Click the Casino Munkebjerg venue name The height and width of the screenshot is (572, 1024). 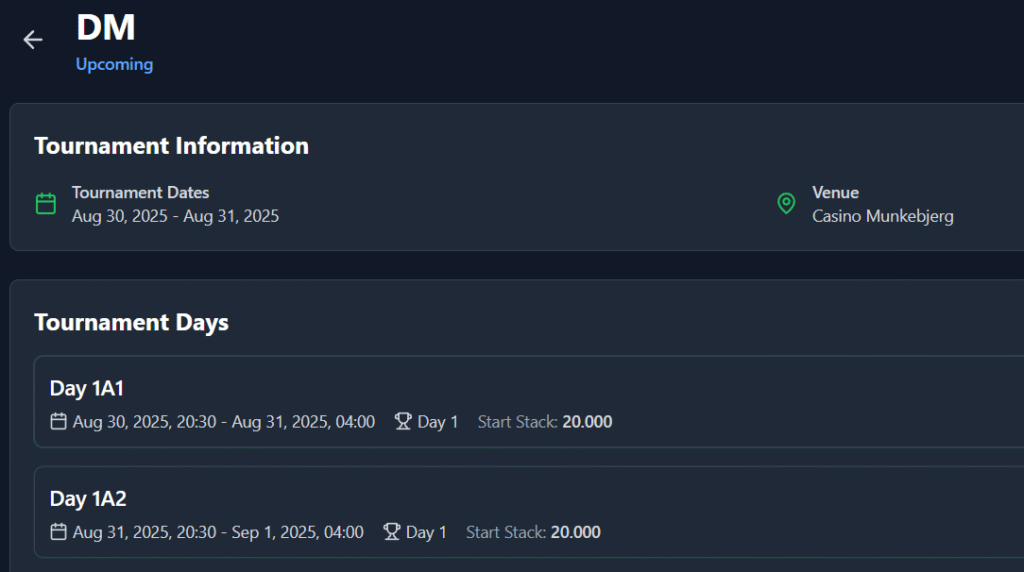[x=882, y=216]
